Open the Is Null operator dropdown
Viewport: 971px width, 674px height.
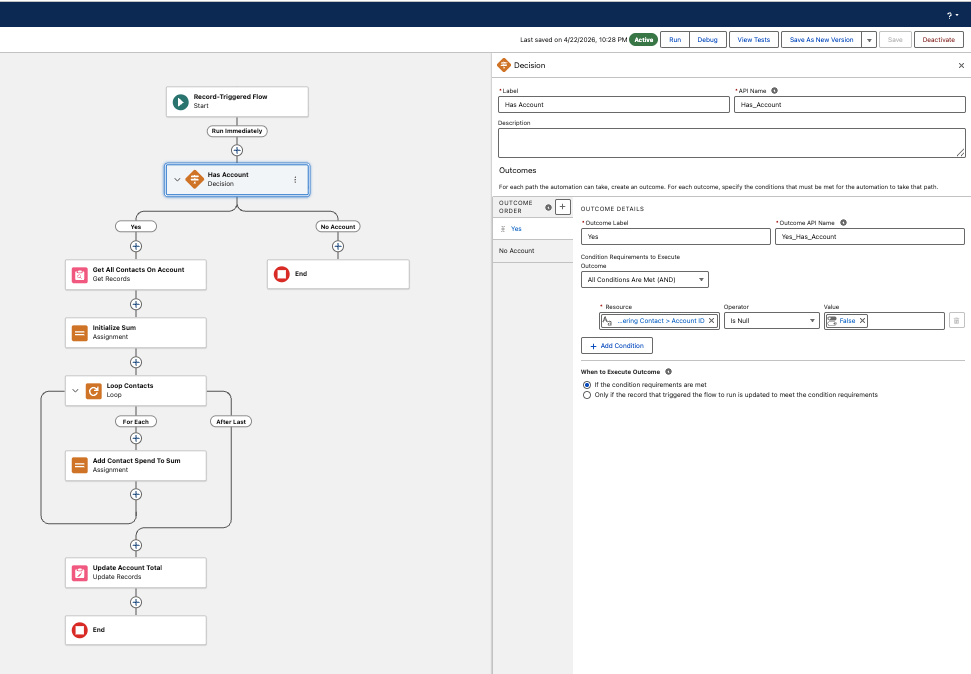point(772,321)
